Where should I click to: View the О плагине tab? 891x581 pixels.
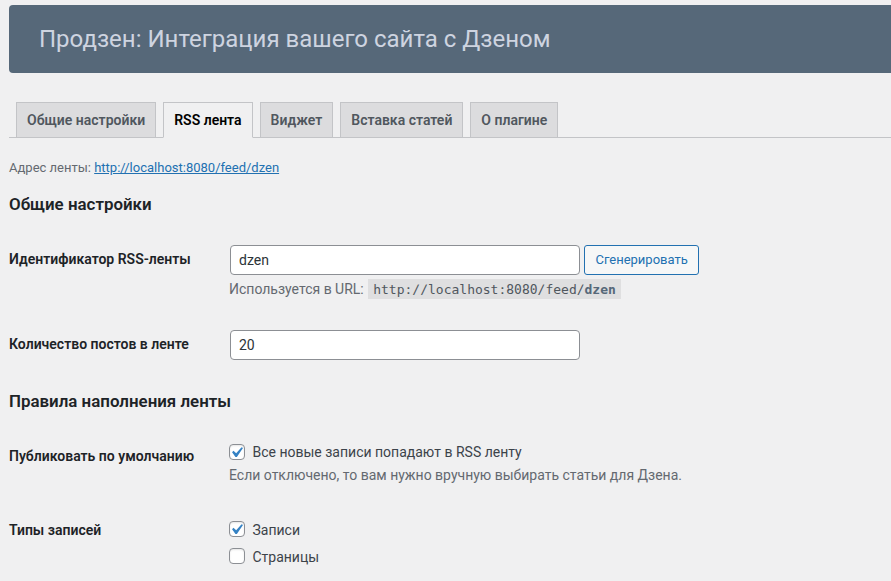(513, 119)
